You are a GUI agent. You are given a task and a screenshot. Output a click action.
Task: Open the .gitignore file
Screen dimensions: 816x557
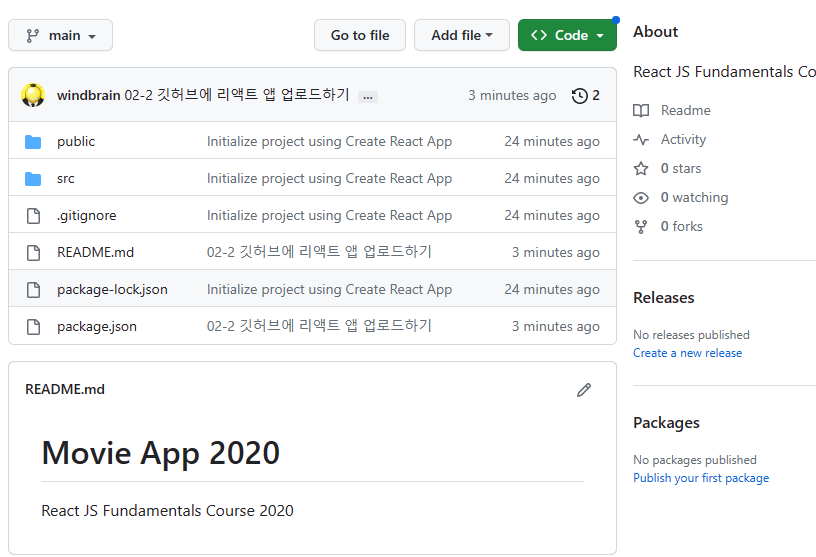click(87, 216)
